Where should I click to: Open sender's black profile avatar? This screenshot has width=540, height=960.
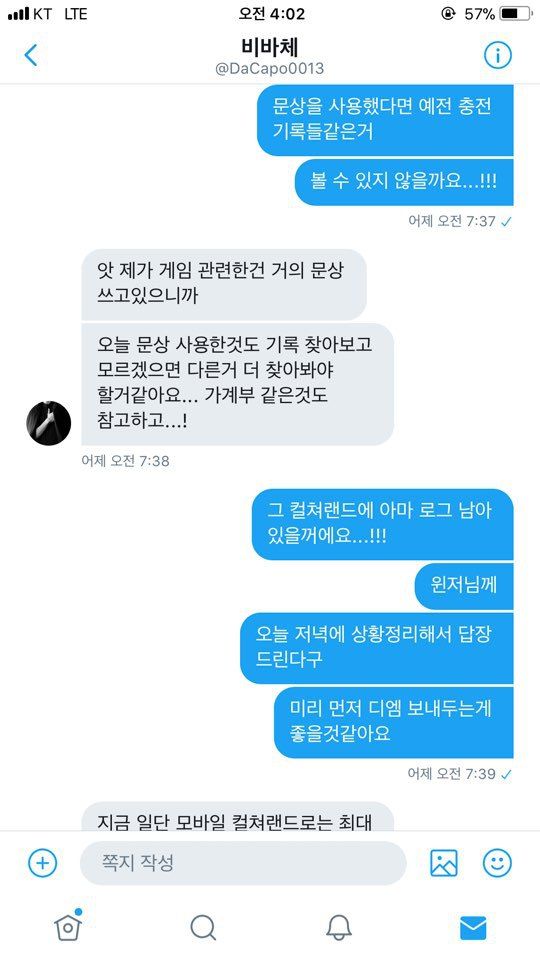tap(49, 423)
